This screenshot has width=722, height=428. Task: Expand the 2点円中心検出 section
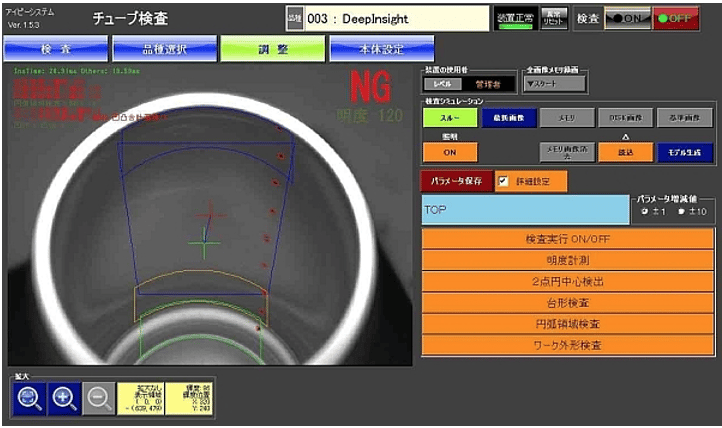[x=568, y=281]
